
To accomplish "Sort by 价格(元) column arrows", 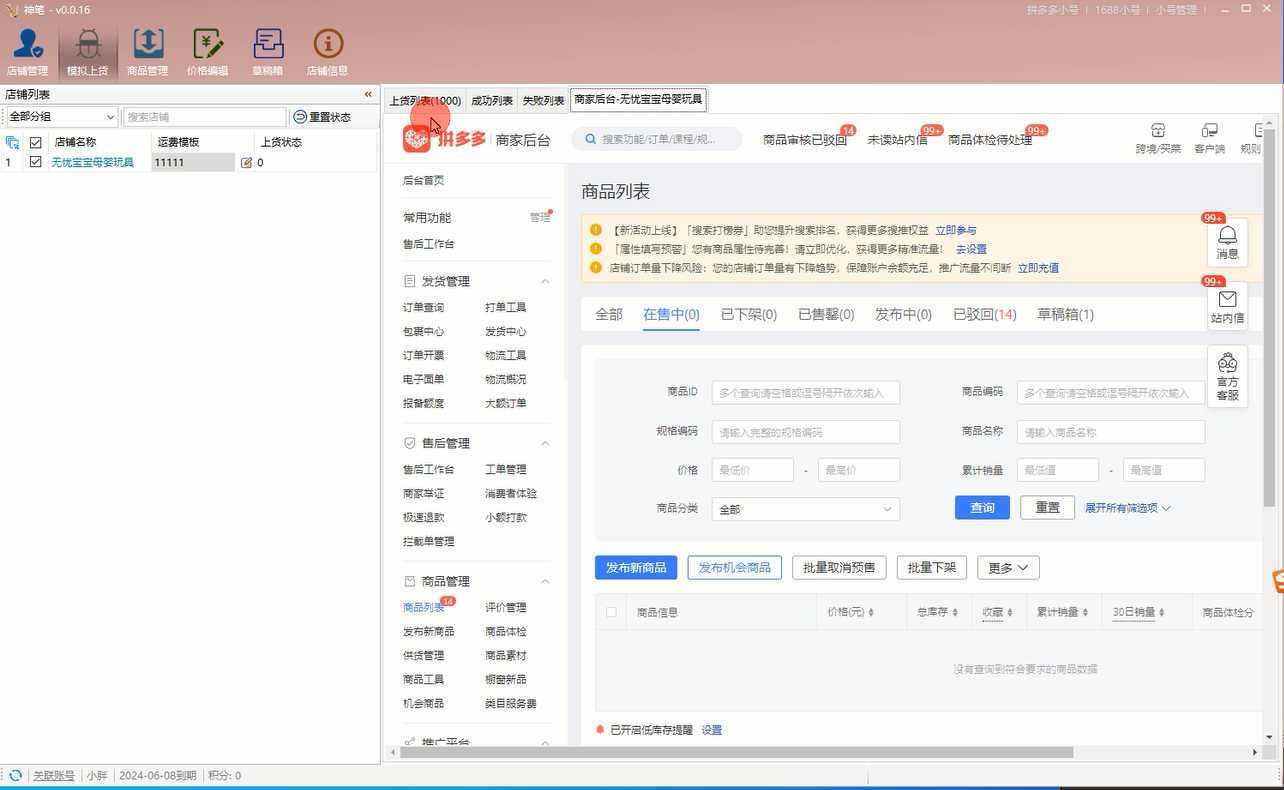I will tap(871, 612).
